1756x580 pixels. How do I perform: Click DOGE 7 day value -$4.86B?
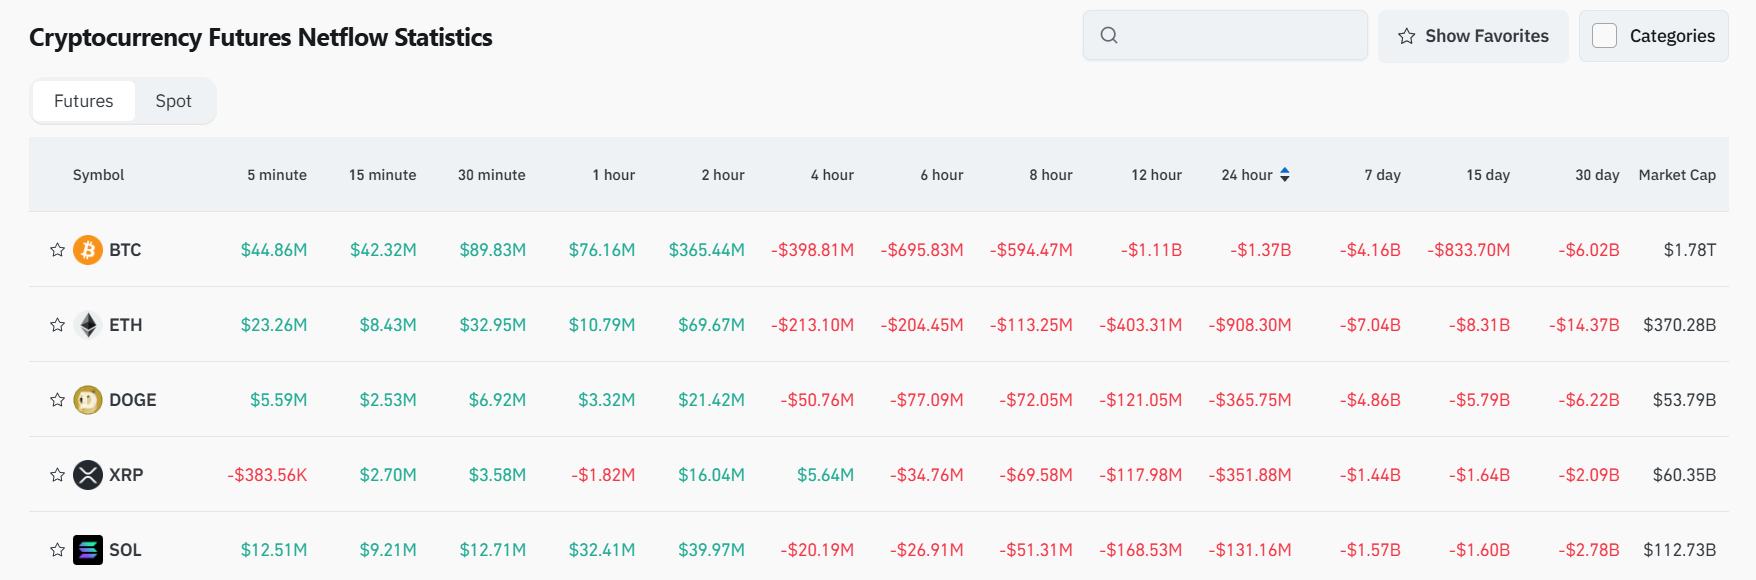pos(1370,400)
